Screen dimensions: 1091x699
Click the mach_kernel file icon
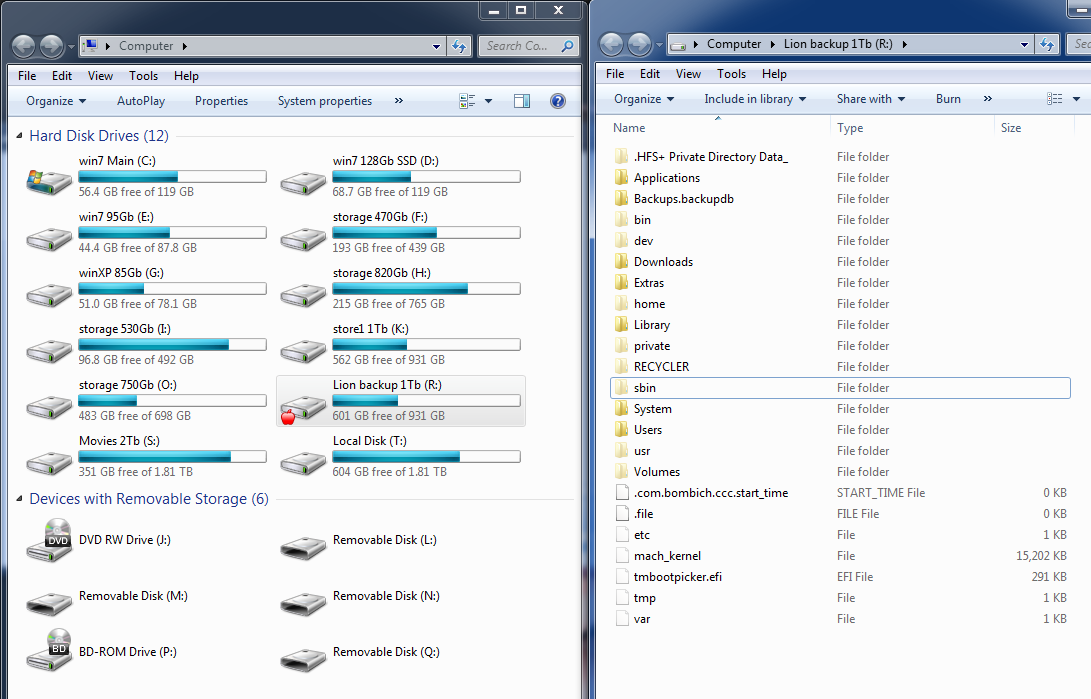(623, 556)
